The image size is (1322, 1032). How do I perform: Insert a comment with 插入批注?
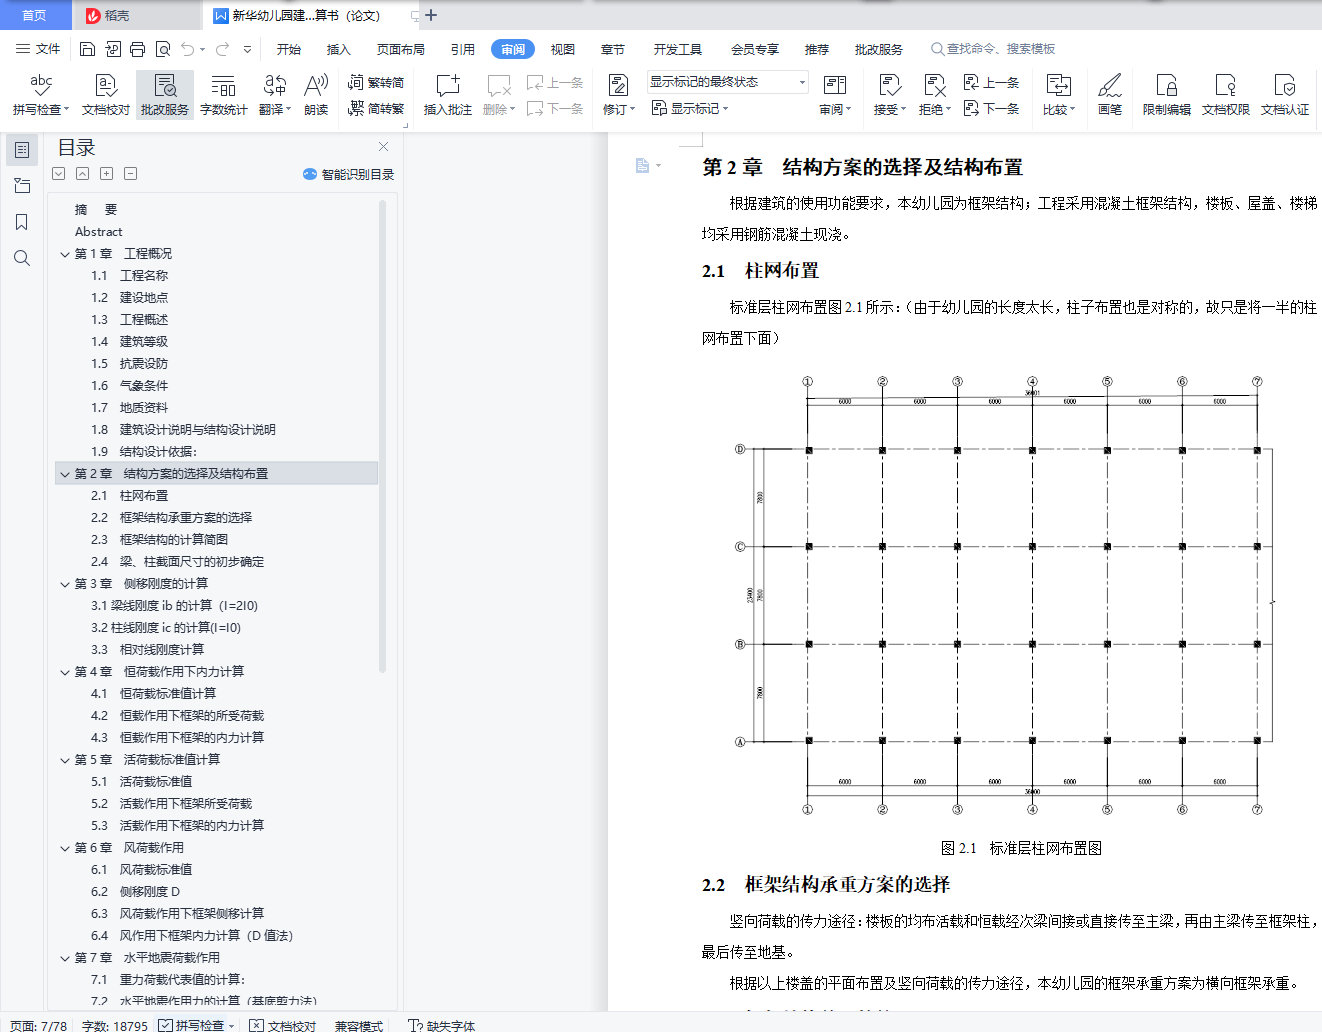447,95
